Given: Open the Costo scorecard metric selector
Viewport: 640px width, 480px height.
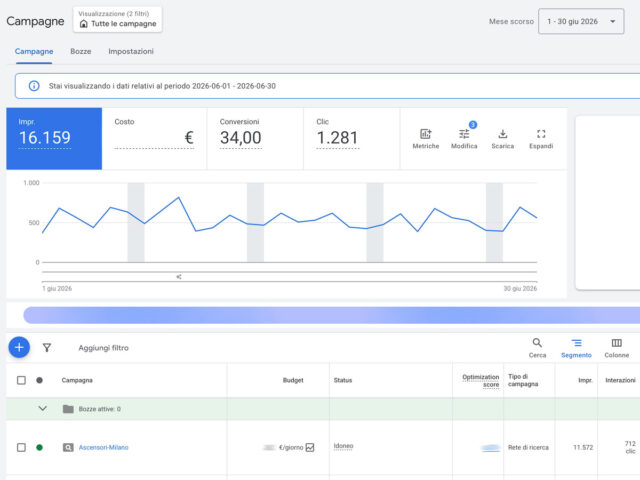Looking at the screenshot, I should pos(154,138).
